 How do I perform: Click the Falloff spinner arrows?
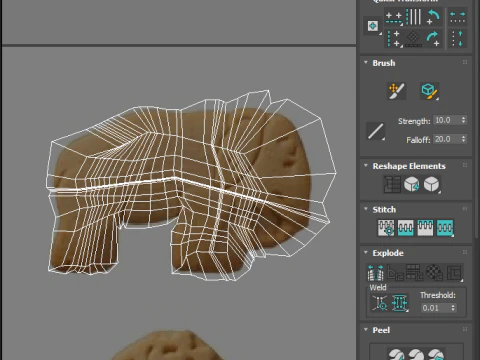[x=463, y=139]
